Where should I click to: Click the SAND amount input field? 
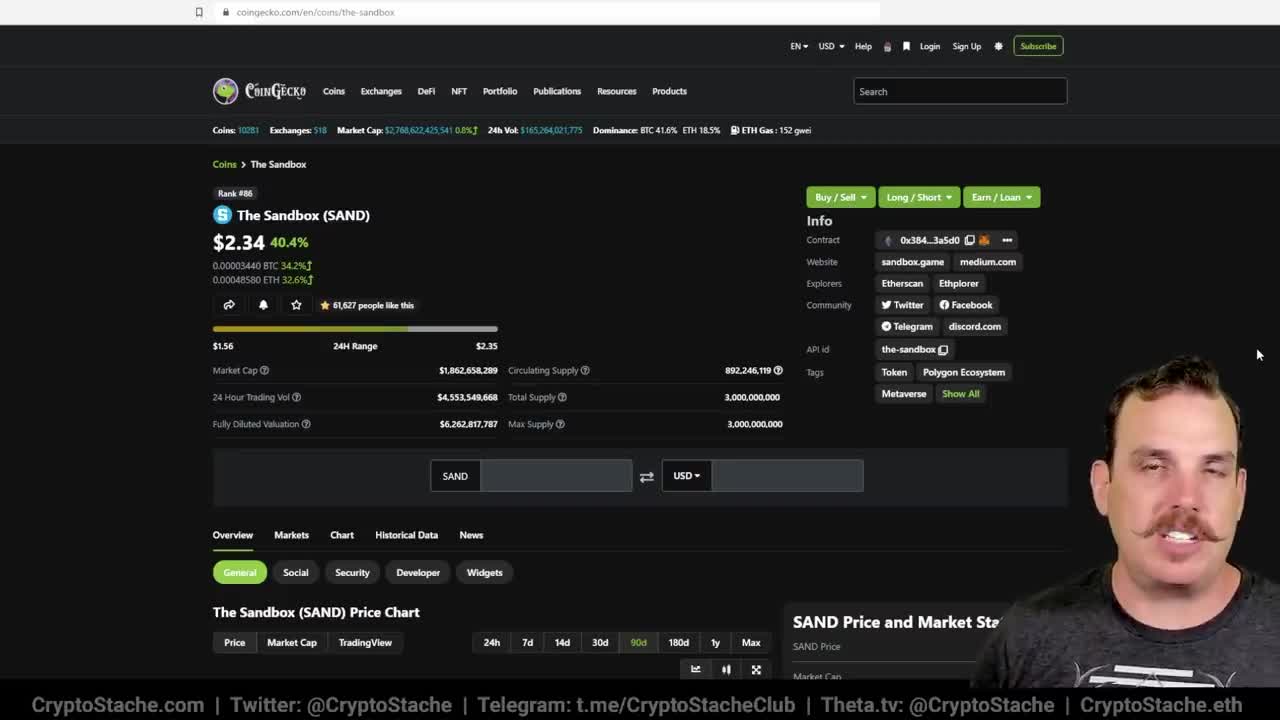click(x=556, y=476)
